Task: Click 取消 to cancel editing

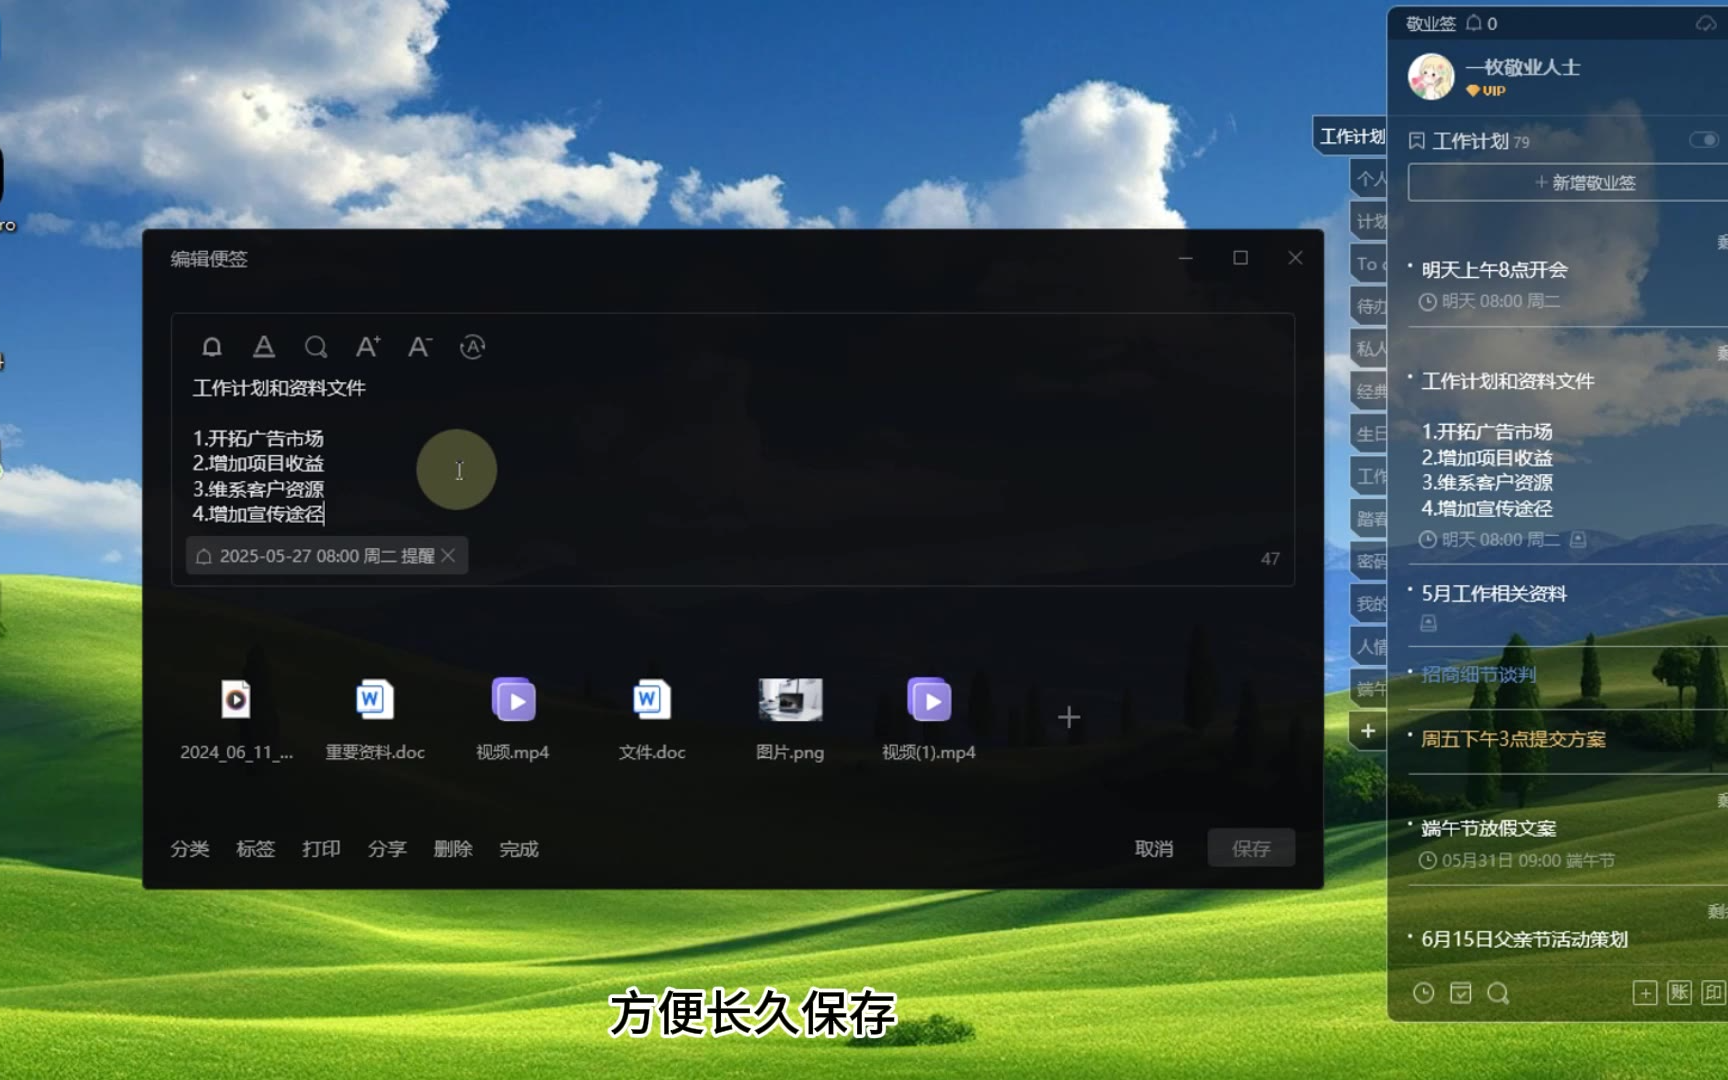Action: click(1154, 849)
